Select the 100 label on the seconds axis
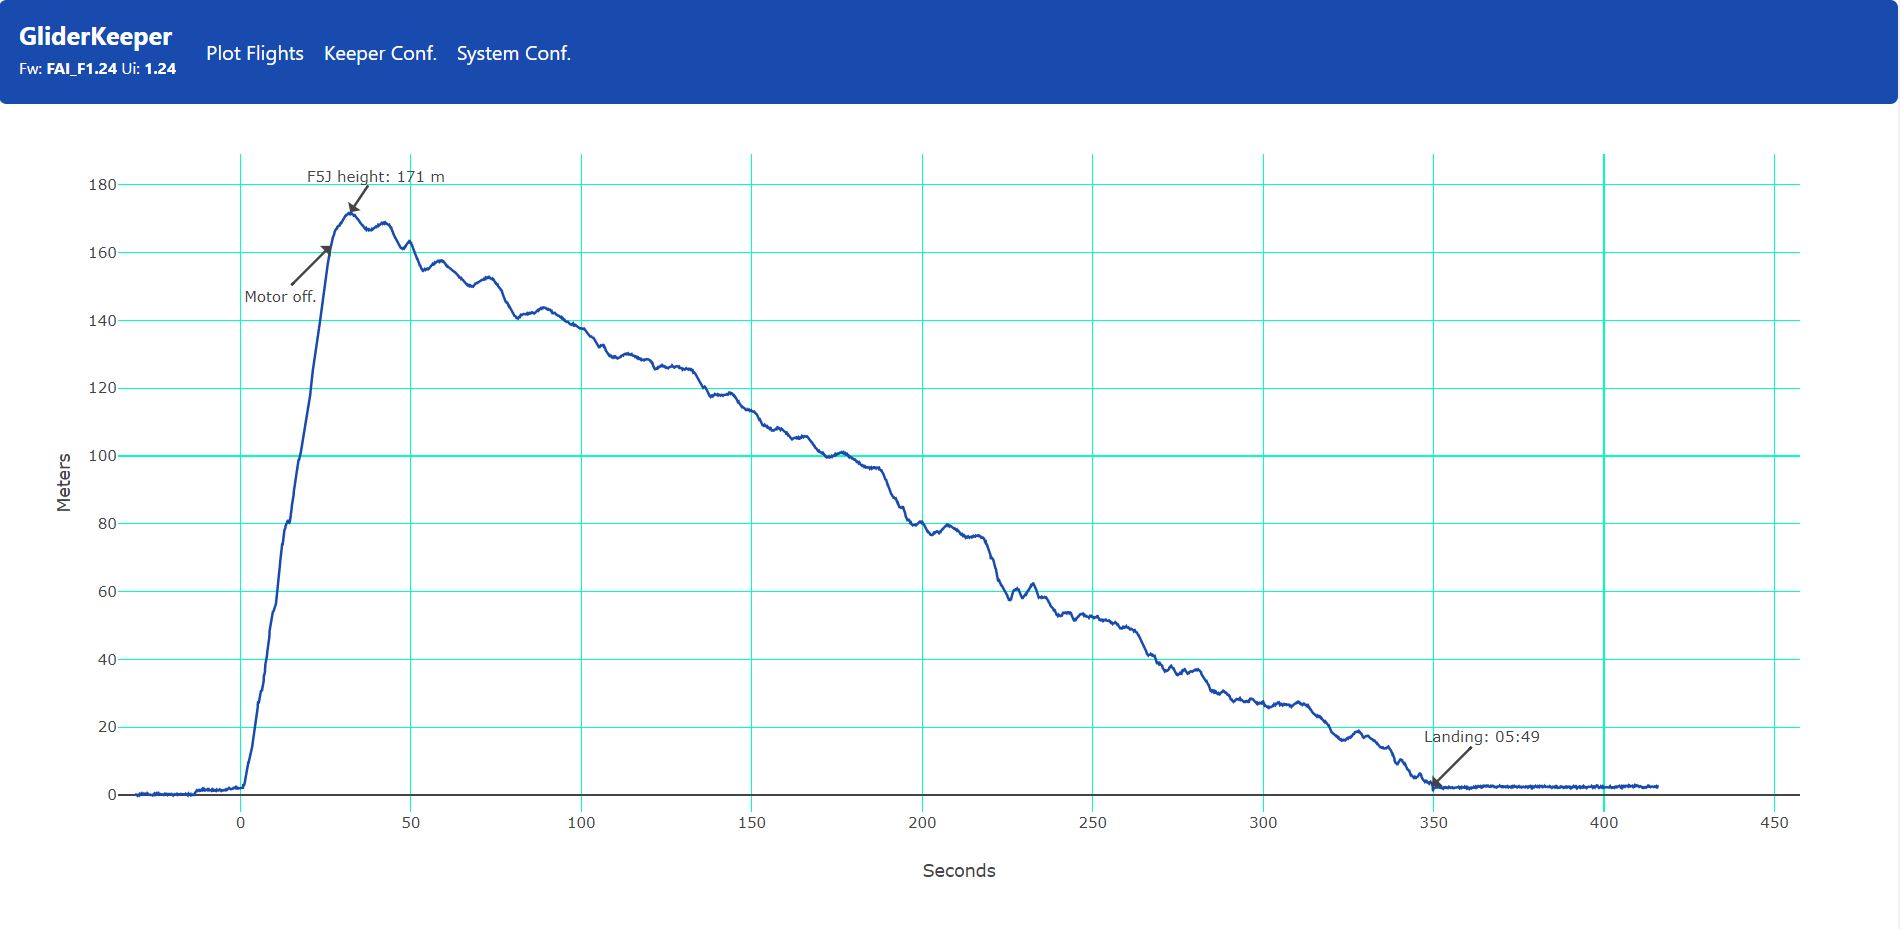The width and height of the screenshot is (1900, 929). [581, 823]
